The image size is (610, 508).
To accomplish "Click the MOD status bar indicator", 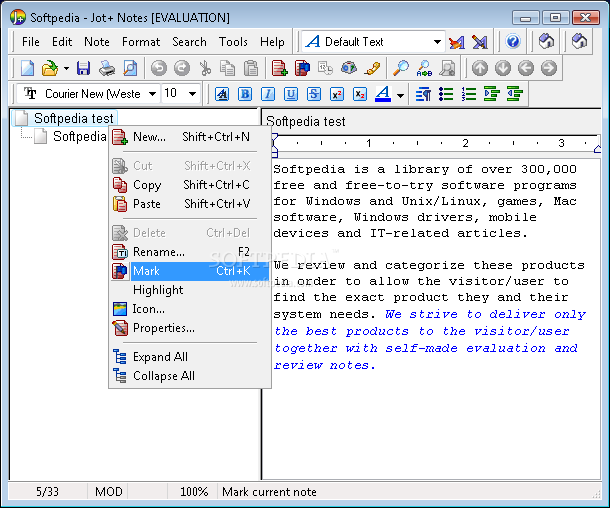I will 109,492.
